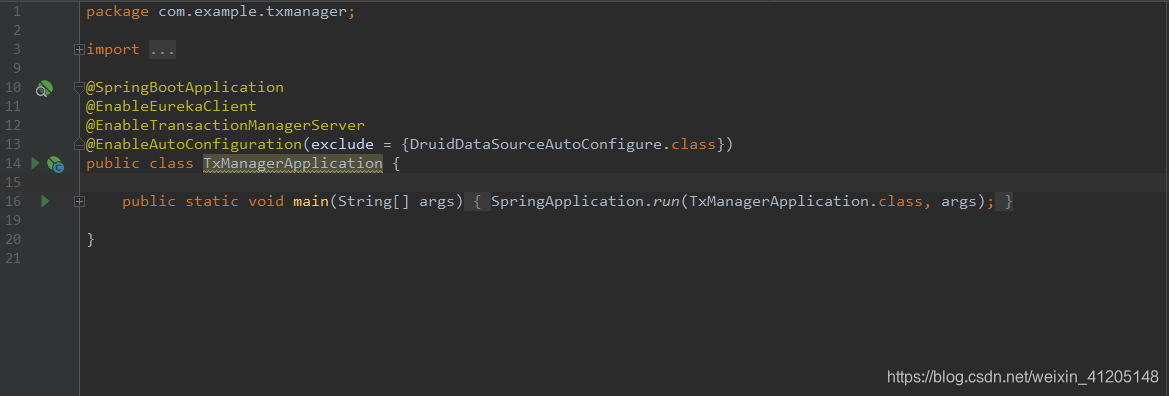Click the Spring bean gutter icon beside @SpringBootApplication

44,89
